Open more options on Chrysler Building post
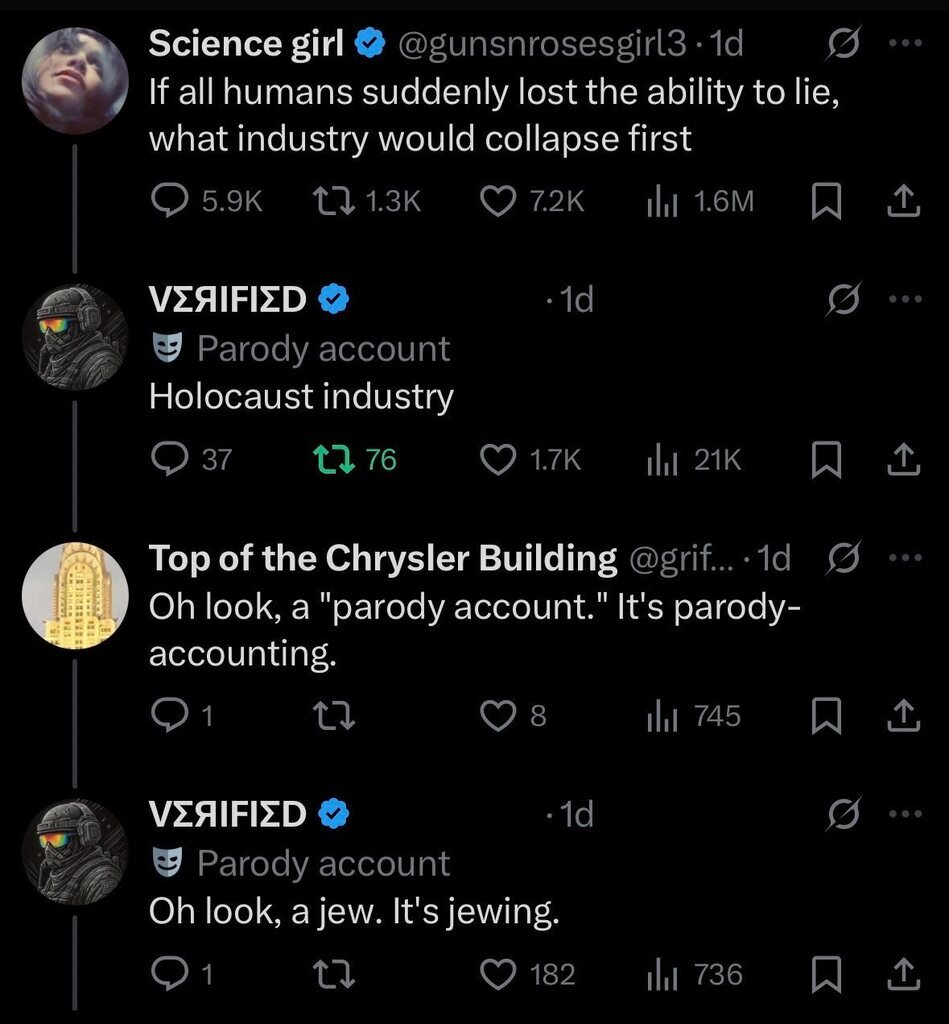Viewport: 949px width, 1024px height. tap(903, 558)
